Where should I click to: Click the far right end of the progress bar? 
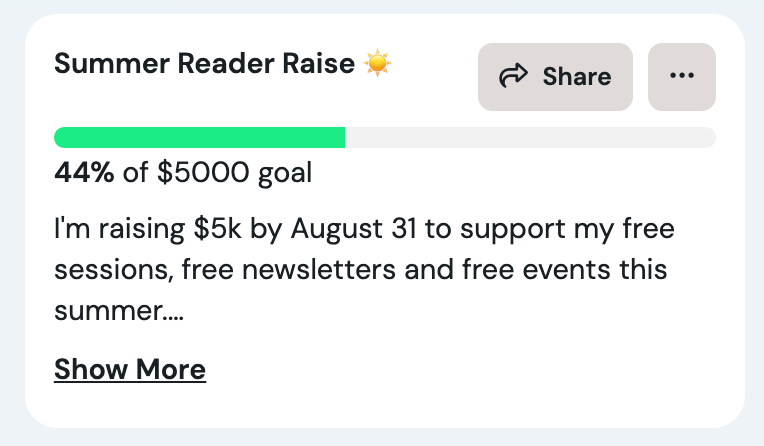(708, 137)
